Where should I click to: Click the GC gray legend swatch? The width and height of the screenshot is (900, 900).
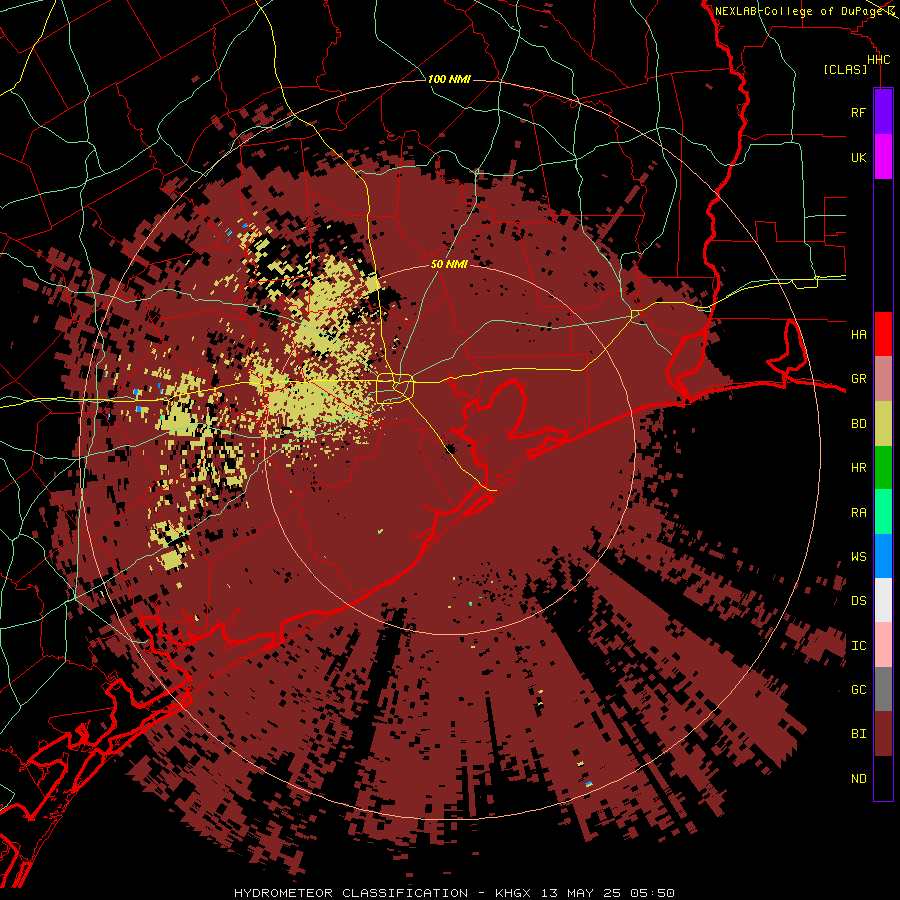click(883, 689)
